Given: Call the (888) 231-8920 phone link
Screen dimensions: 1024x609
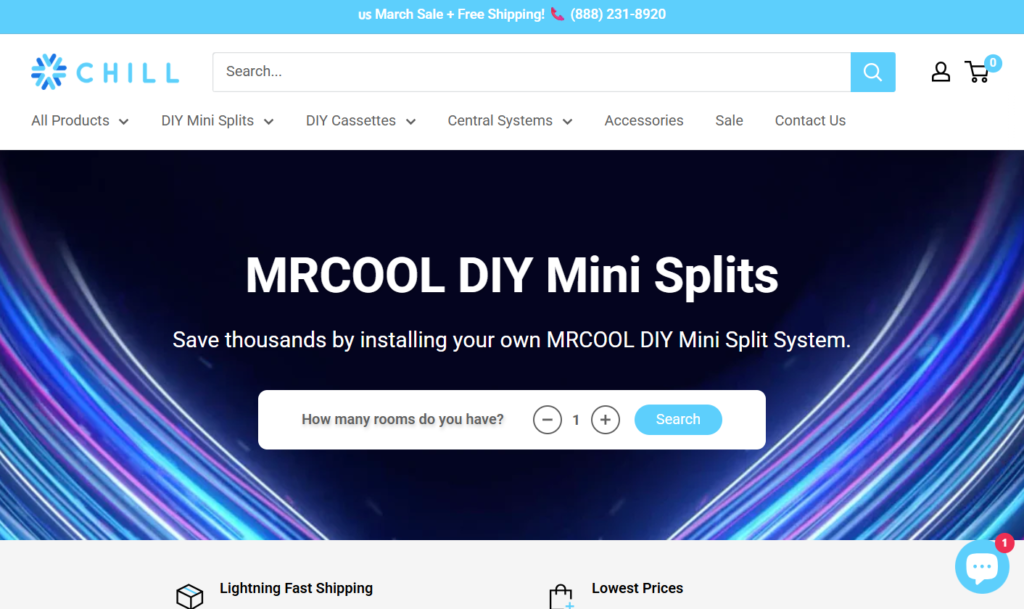Looking at the screenshot, I should [618, 14].
